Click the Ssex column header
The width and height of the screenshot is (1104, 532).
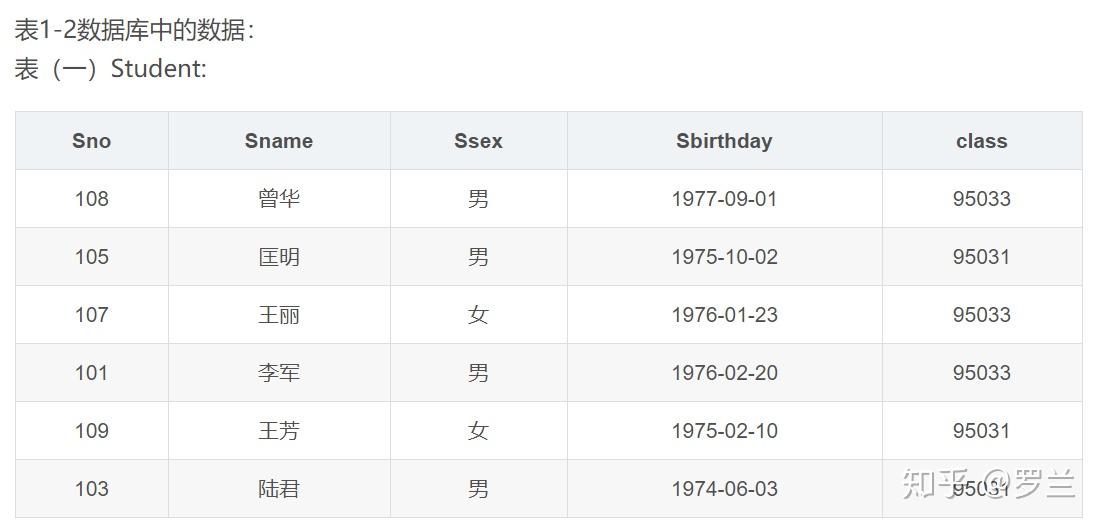(478, 141)
